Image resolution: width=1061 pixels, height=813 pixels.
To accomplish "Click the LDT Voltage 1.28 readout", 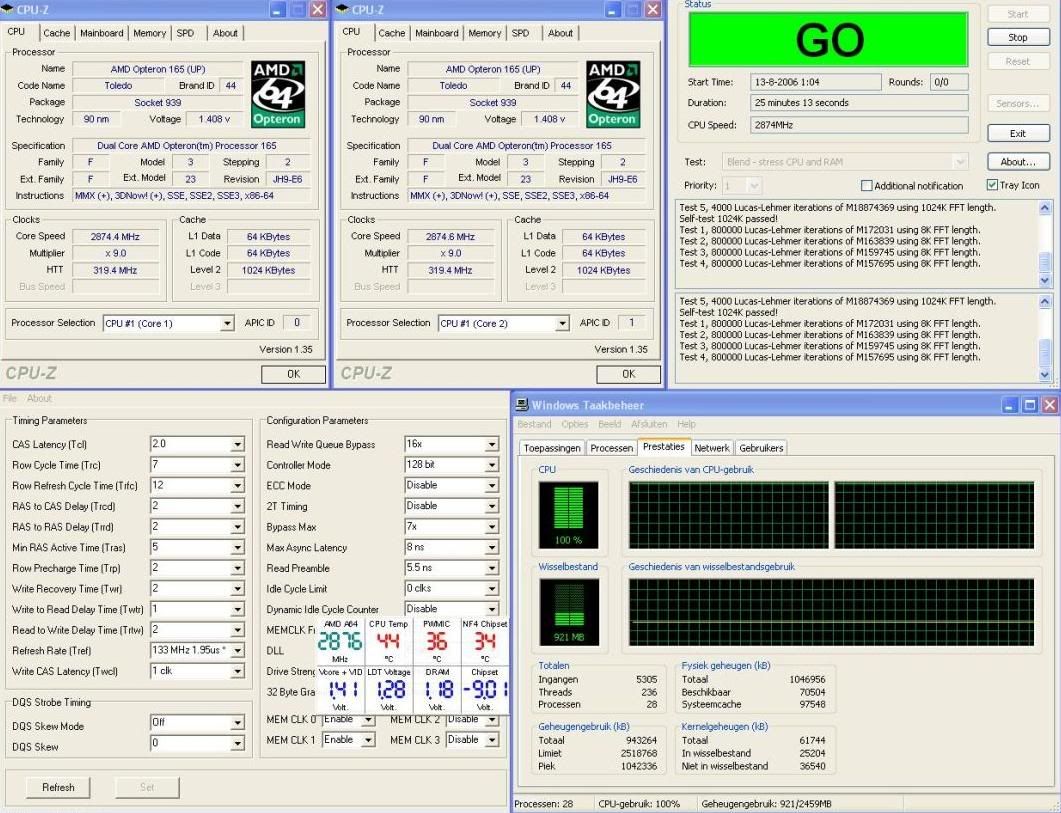I will pos(389,690).
